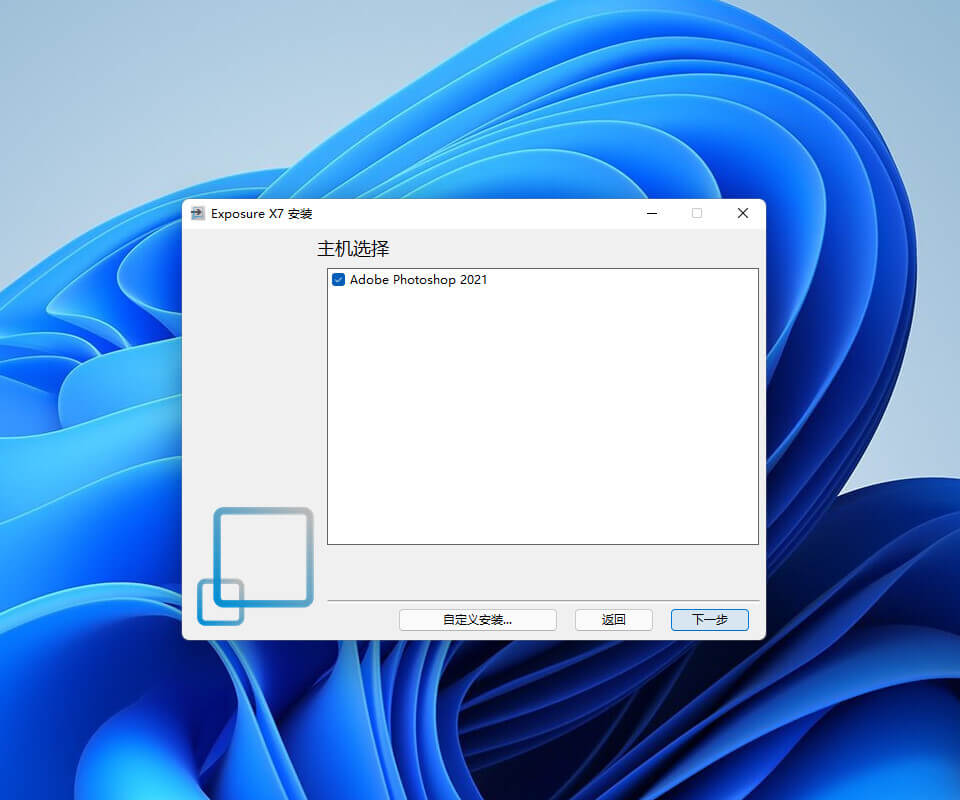The width and height of the screenshot is (960, 800).
Task: Select the Adobe Photoshop 2021 label text
Action: coord(418,280)
